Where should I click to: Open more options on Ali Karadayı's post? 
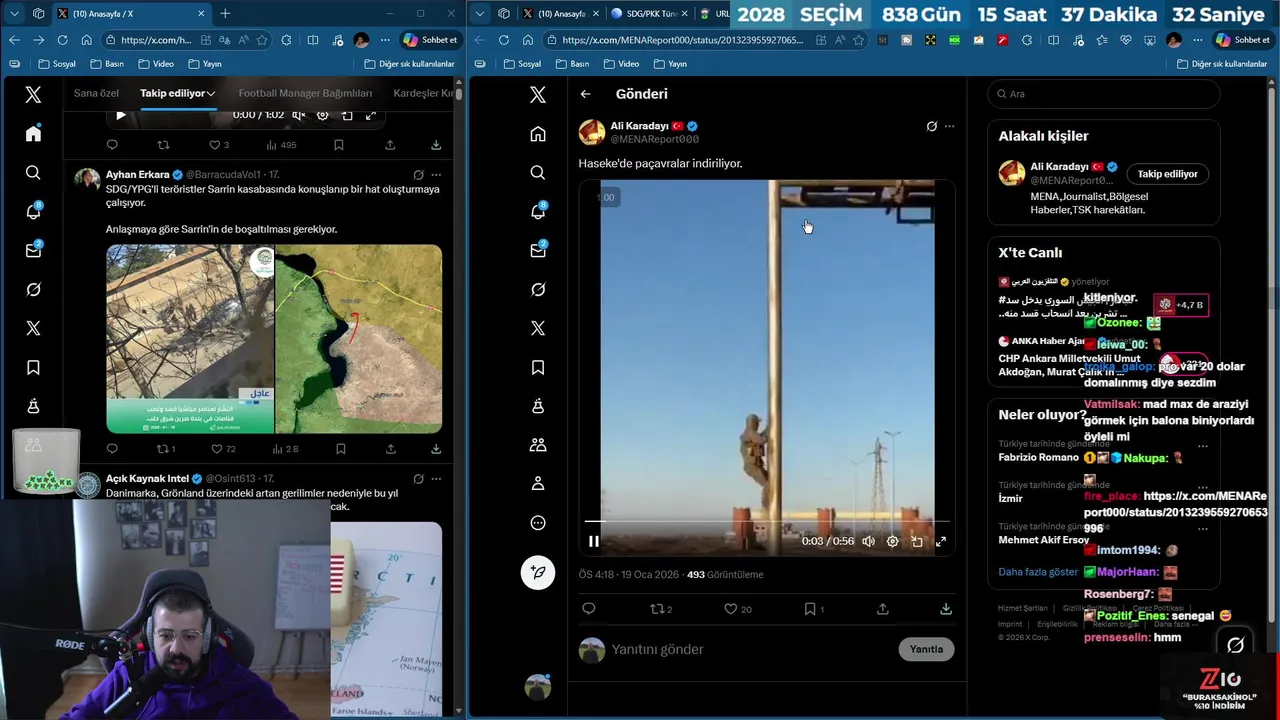point(949,126)
